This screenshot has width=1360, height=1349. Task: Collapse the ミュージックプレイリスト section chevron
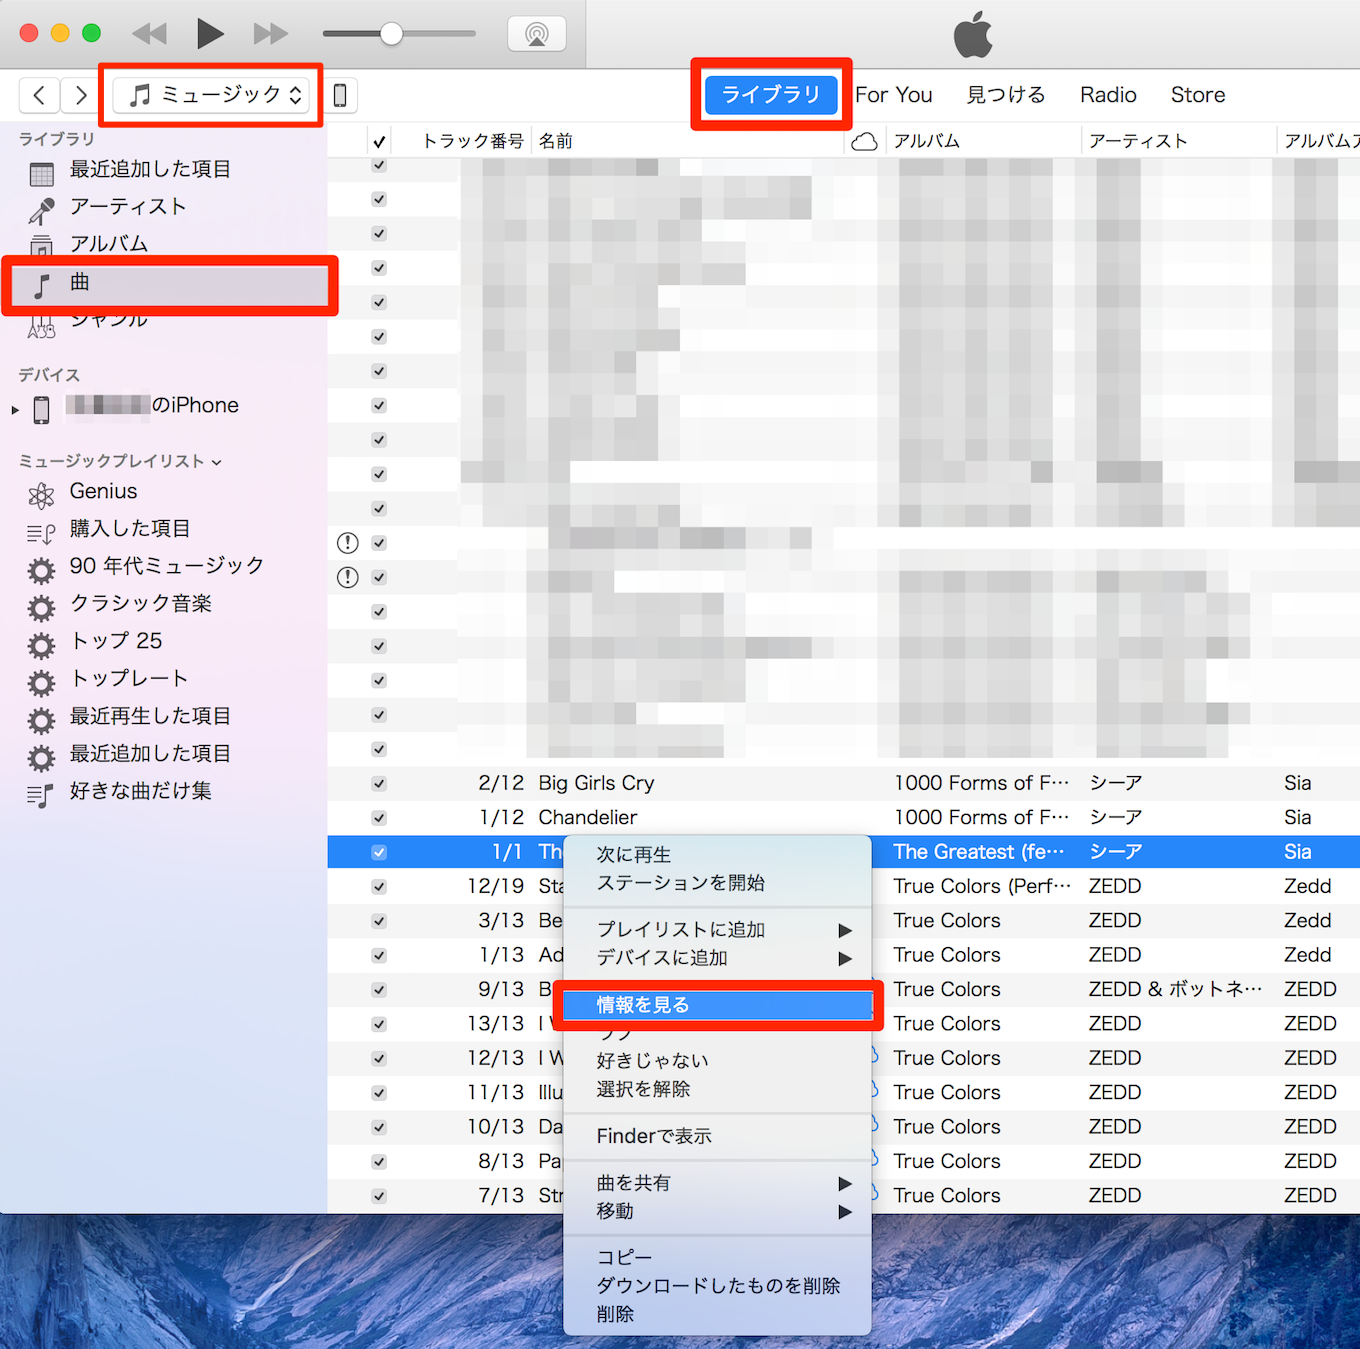(x=217, y=462)
